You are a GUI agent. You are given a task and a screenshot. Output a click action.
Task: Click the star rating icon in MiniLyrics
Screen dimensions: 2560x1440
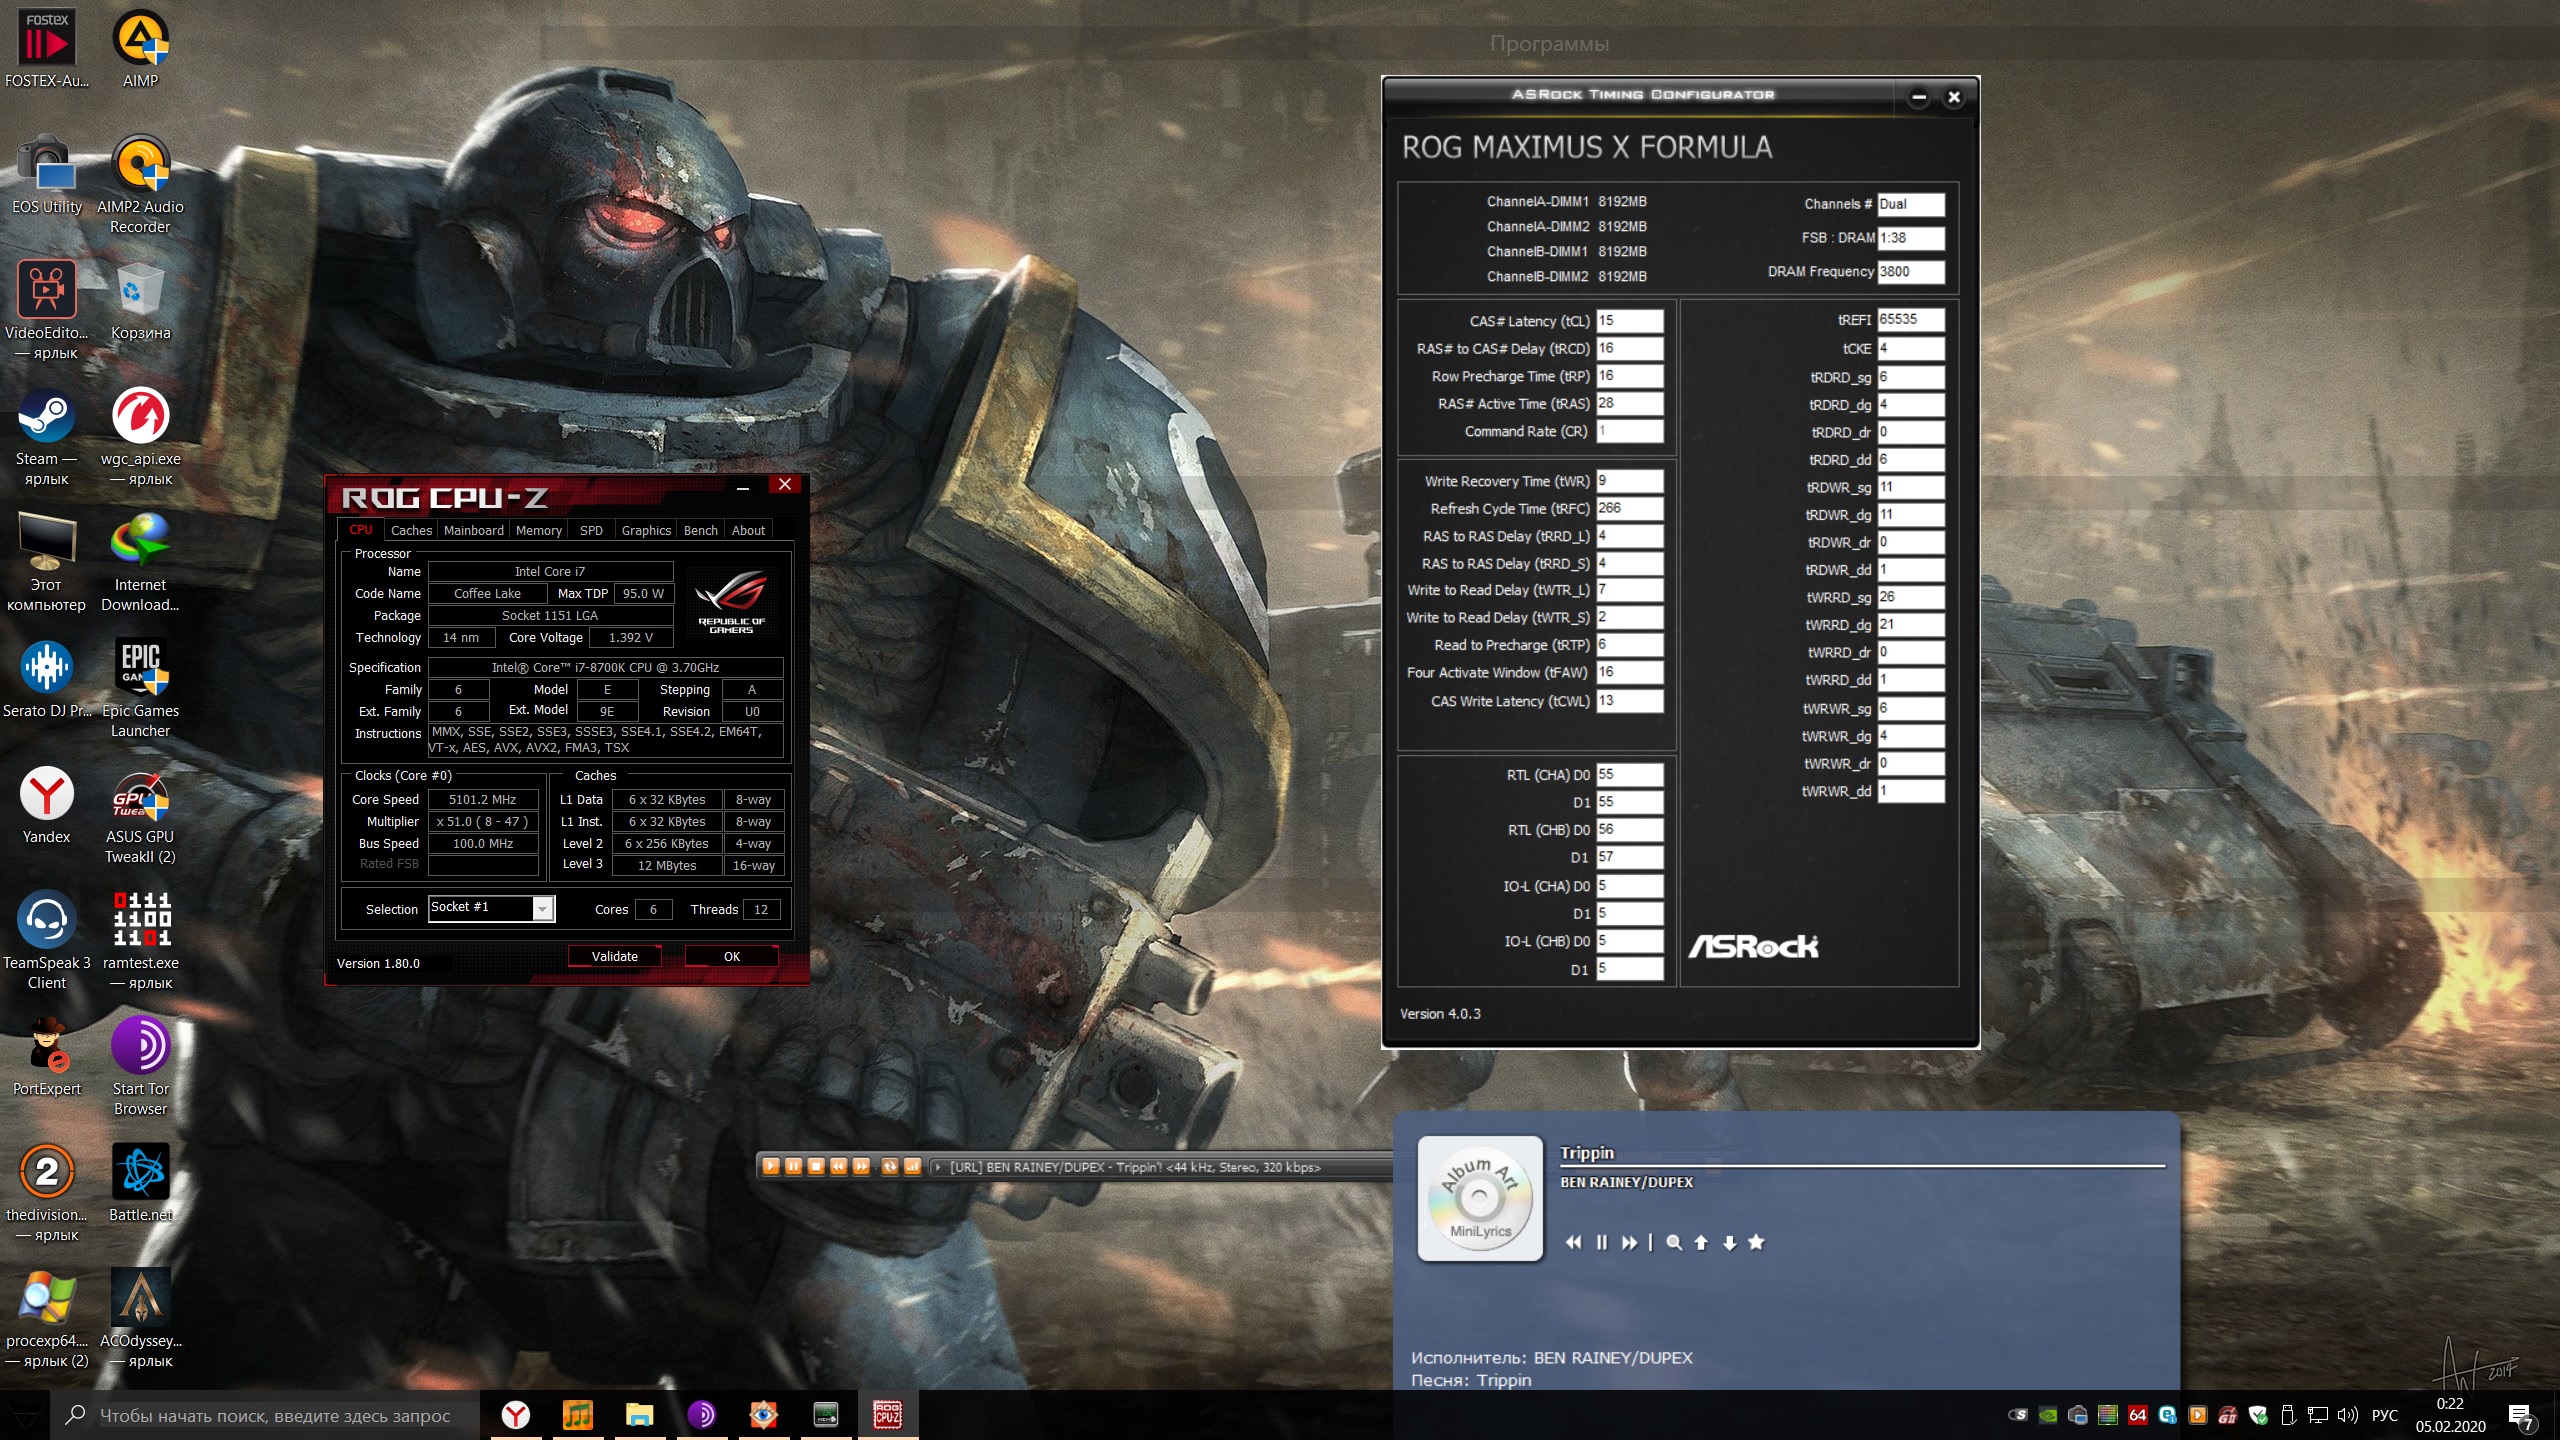tap(1757, 1242)
